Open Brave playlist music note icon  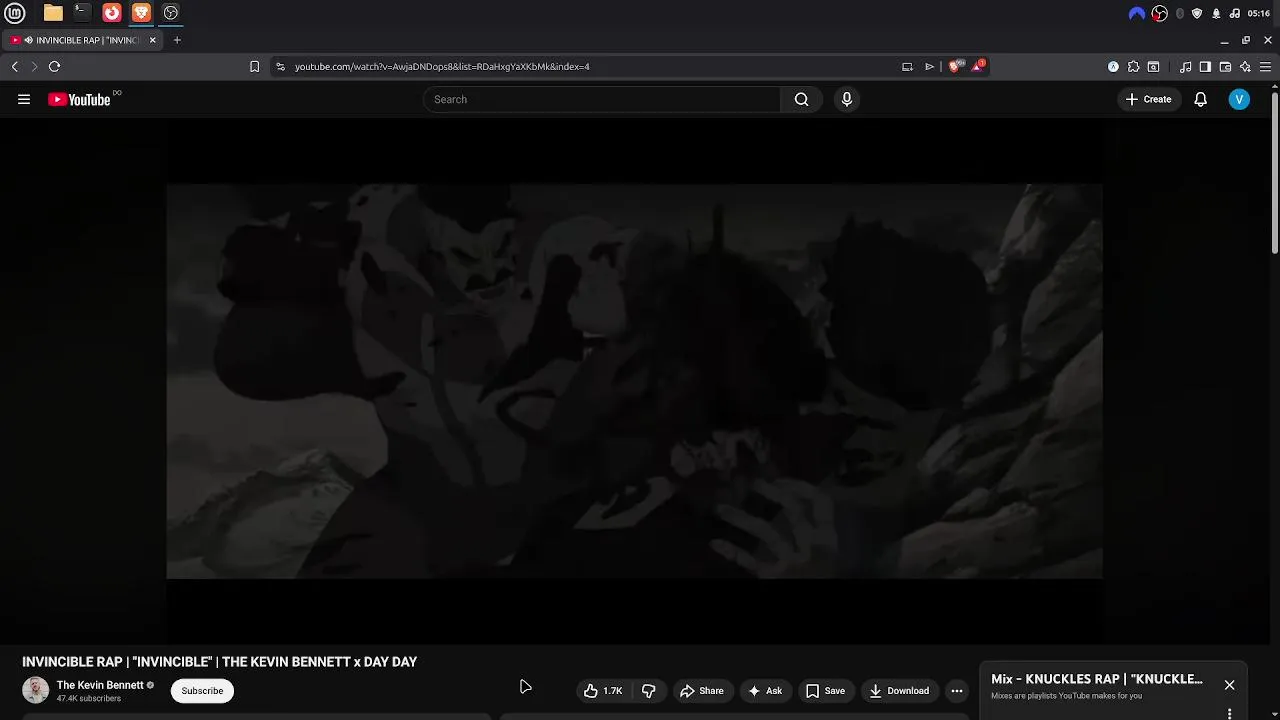tap(1185, 66)
